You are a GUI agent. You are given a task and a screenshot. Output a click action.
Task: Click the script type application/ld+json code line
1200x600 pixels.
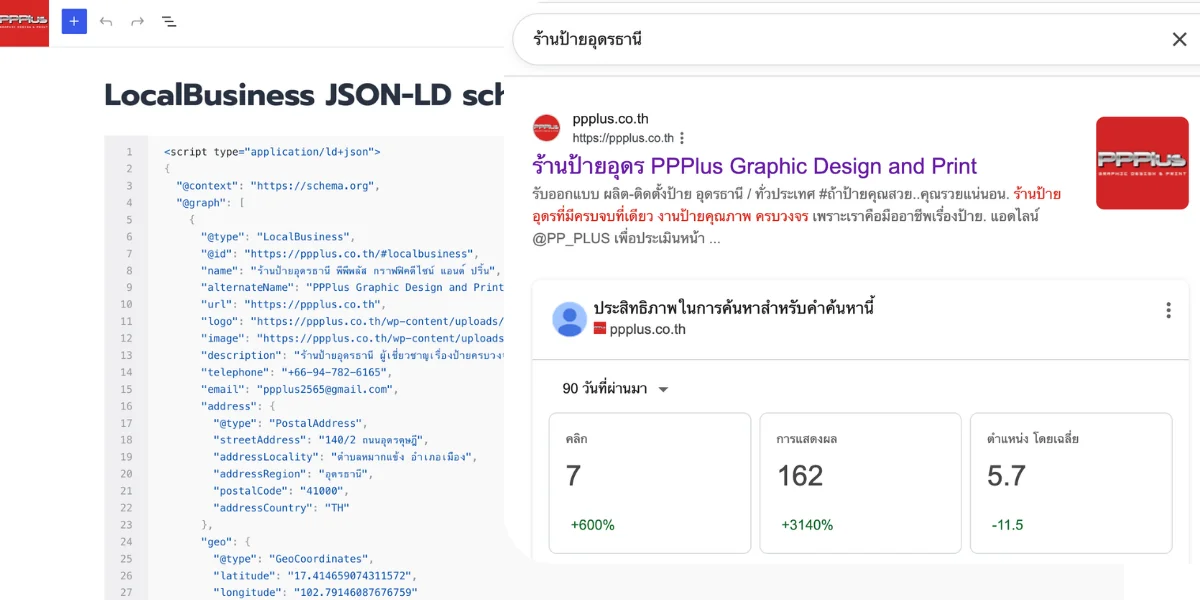pyautogui.click(x=272, y=152)
